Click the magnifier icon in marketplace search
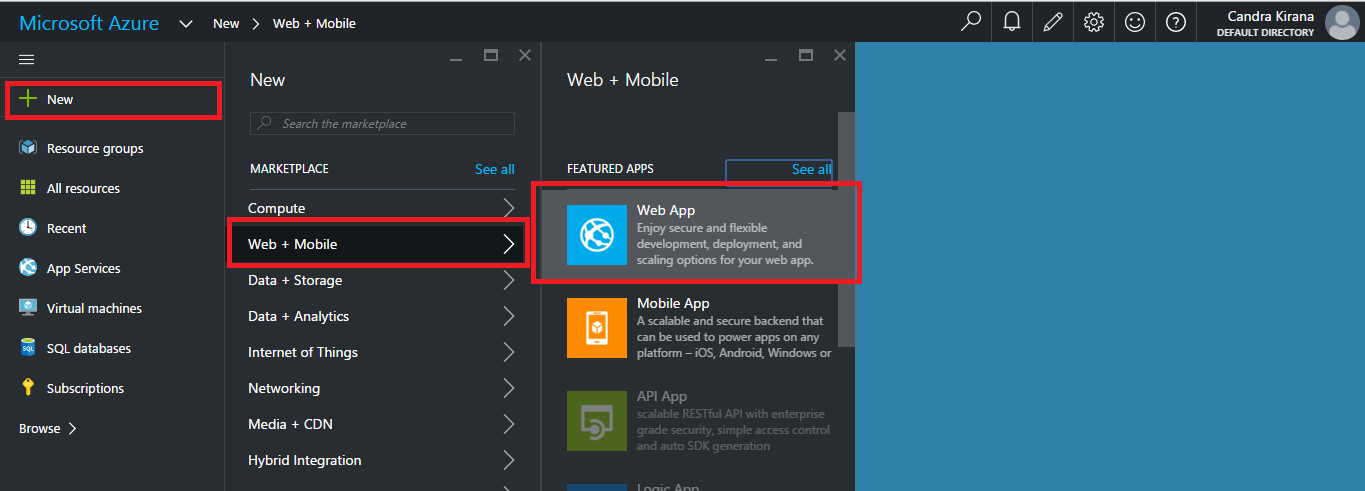This screenshot has height=491, width=1365. [x=265, y=123]
